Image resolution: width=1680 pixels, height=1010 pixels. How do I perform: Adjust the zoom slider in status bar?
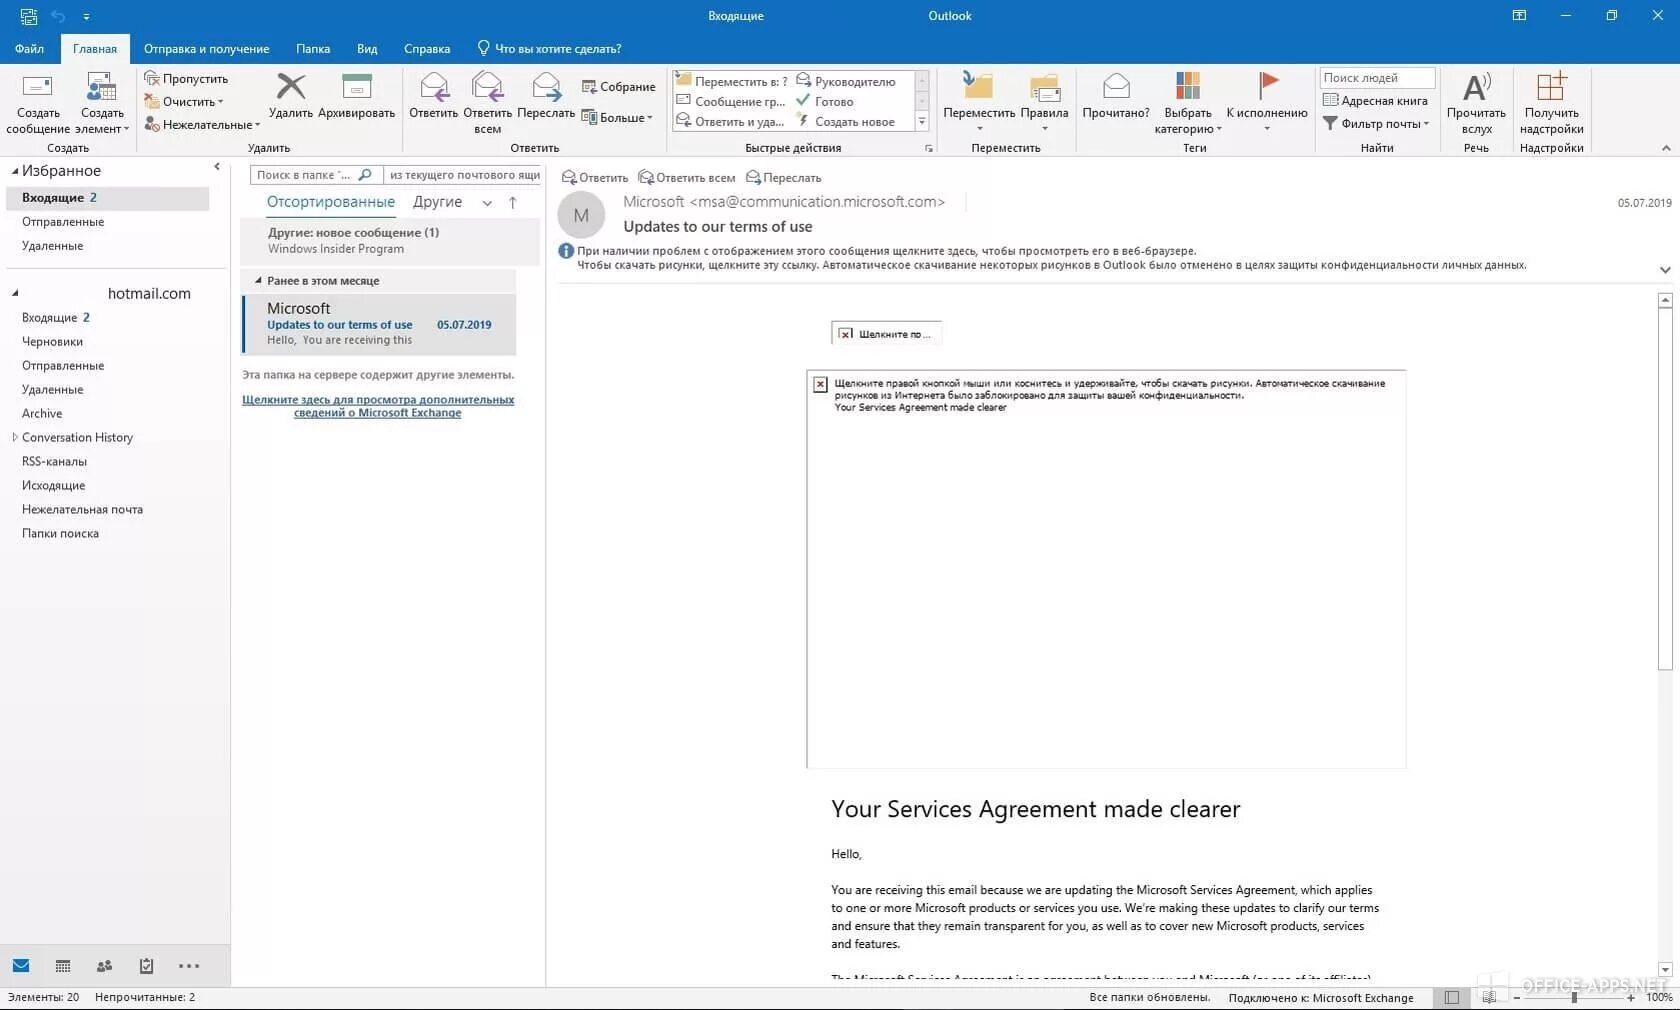pyautogui.click(x=1573, y=997)
